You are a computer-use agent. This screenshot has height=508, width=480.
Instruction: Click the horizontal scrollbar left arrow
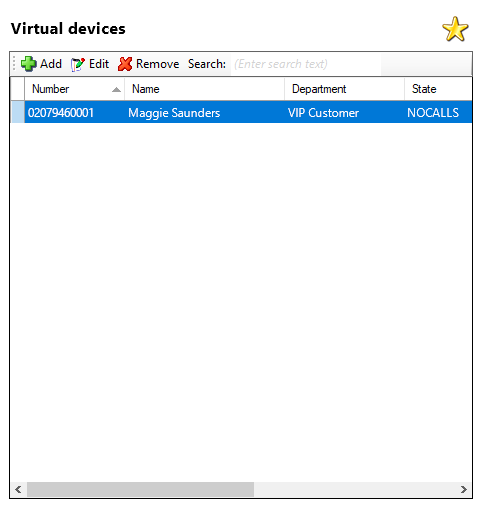point(18,489)
